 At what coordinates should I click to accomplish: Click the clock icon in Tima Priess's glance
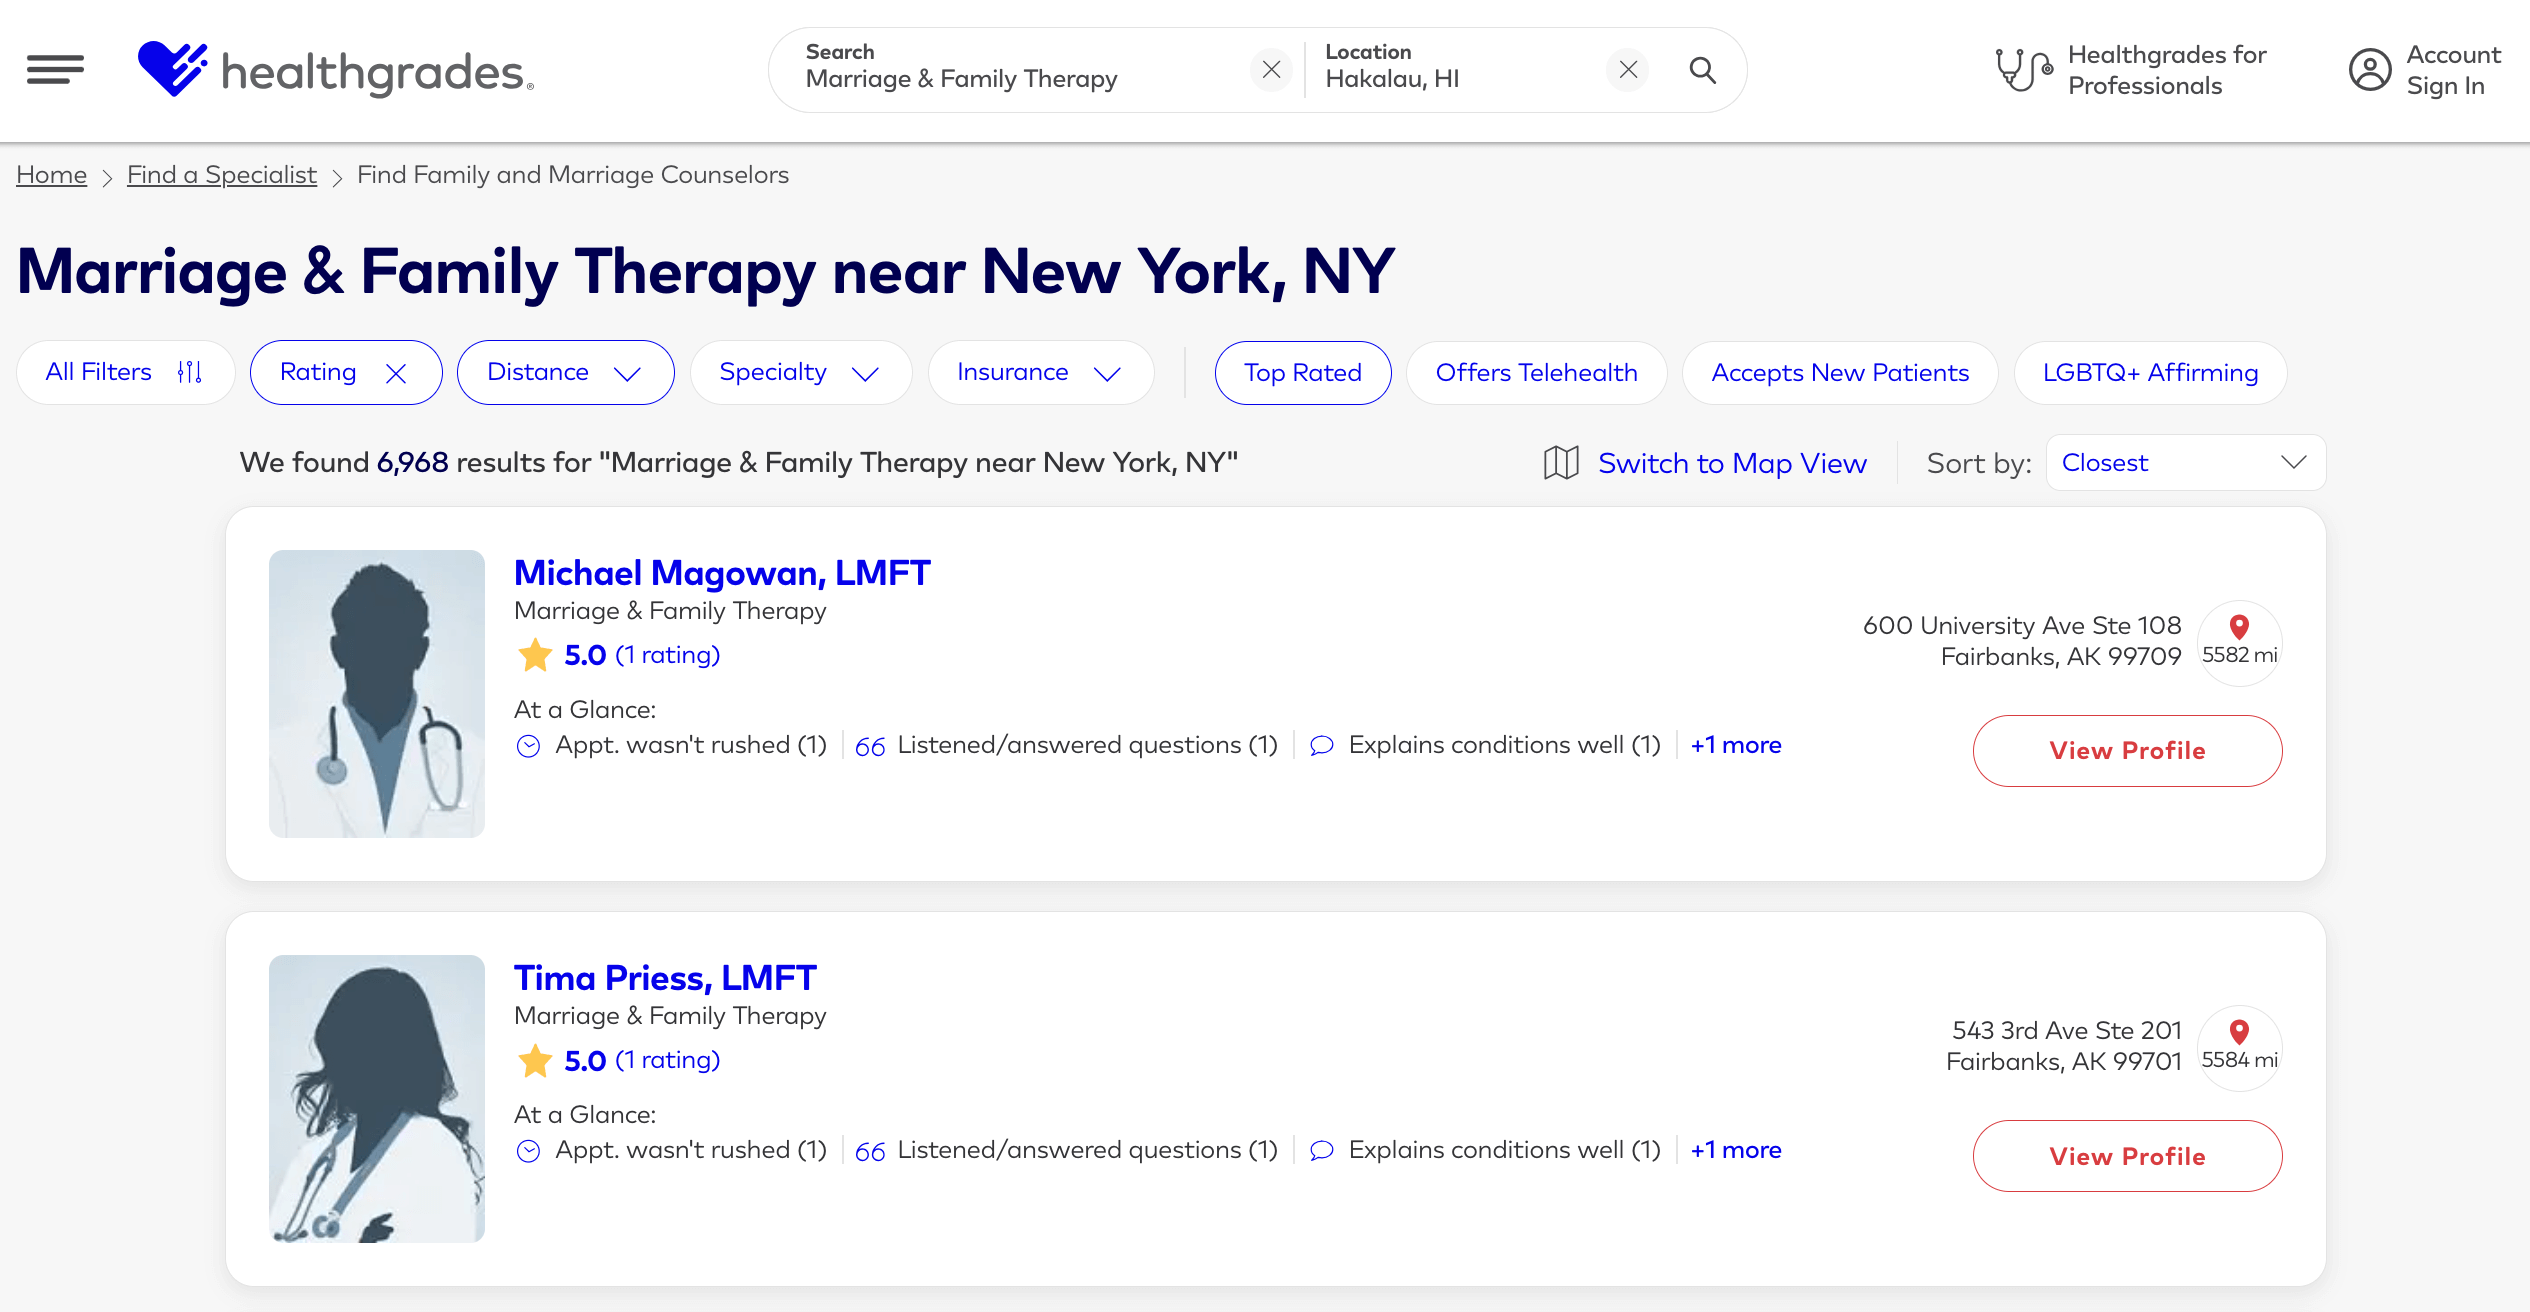[528, 1151]
